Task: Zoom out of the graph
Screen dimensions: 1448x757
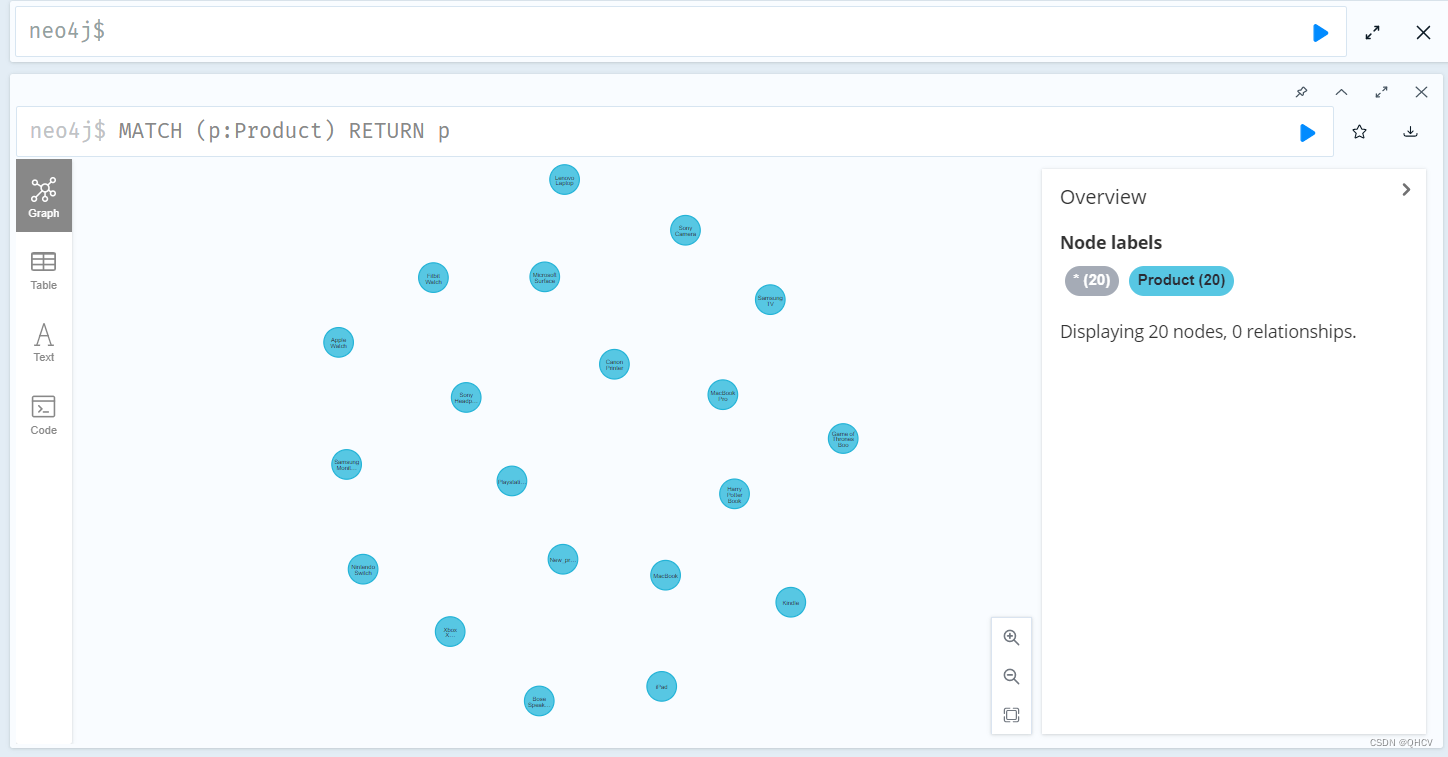Action: (x=1011, y=677)
